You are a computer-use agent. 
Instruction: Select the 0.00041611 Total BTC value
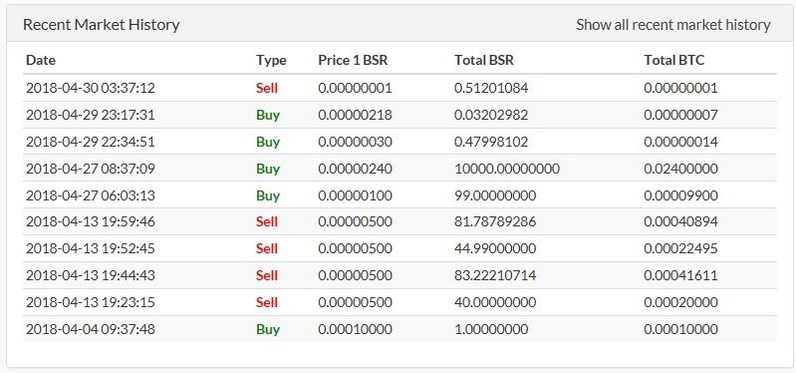[681, 276]
